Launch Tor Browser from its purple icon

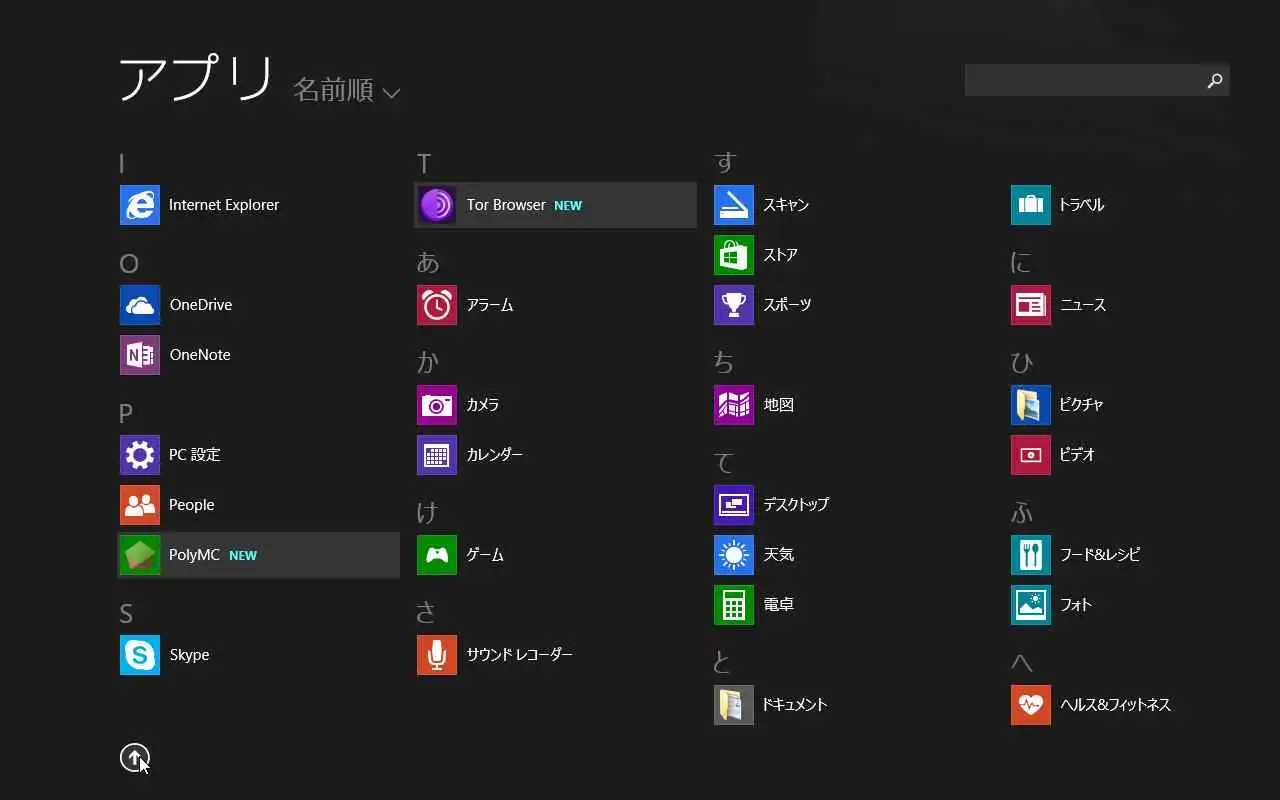coord(437,205)
